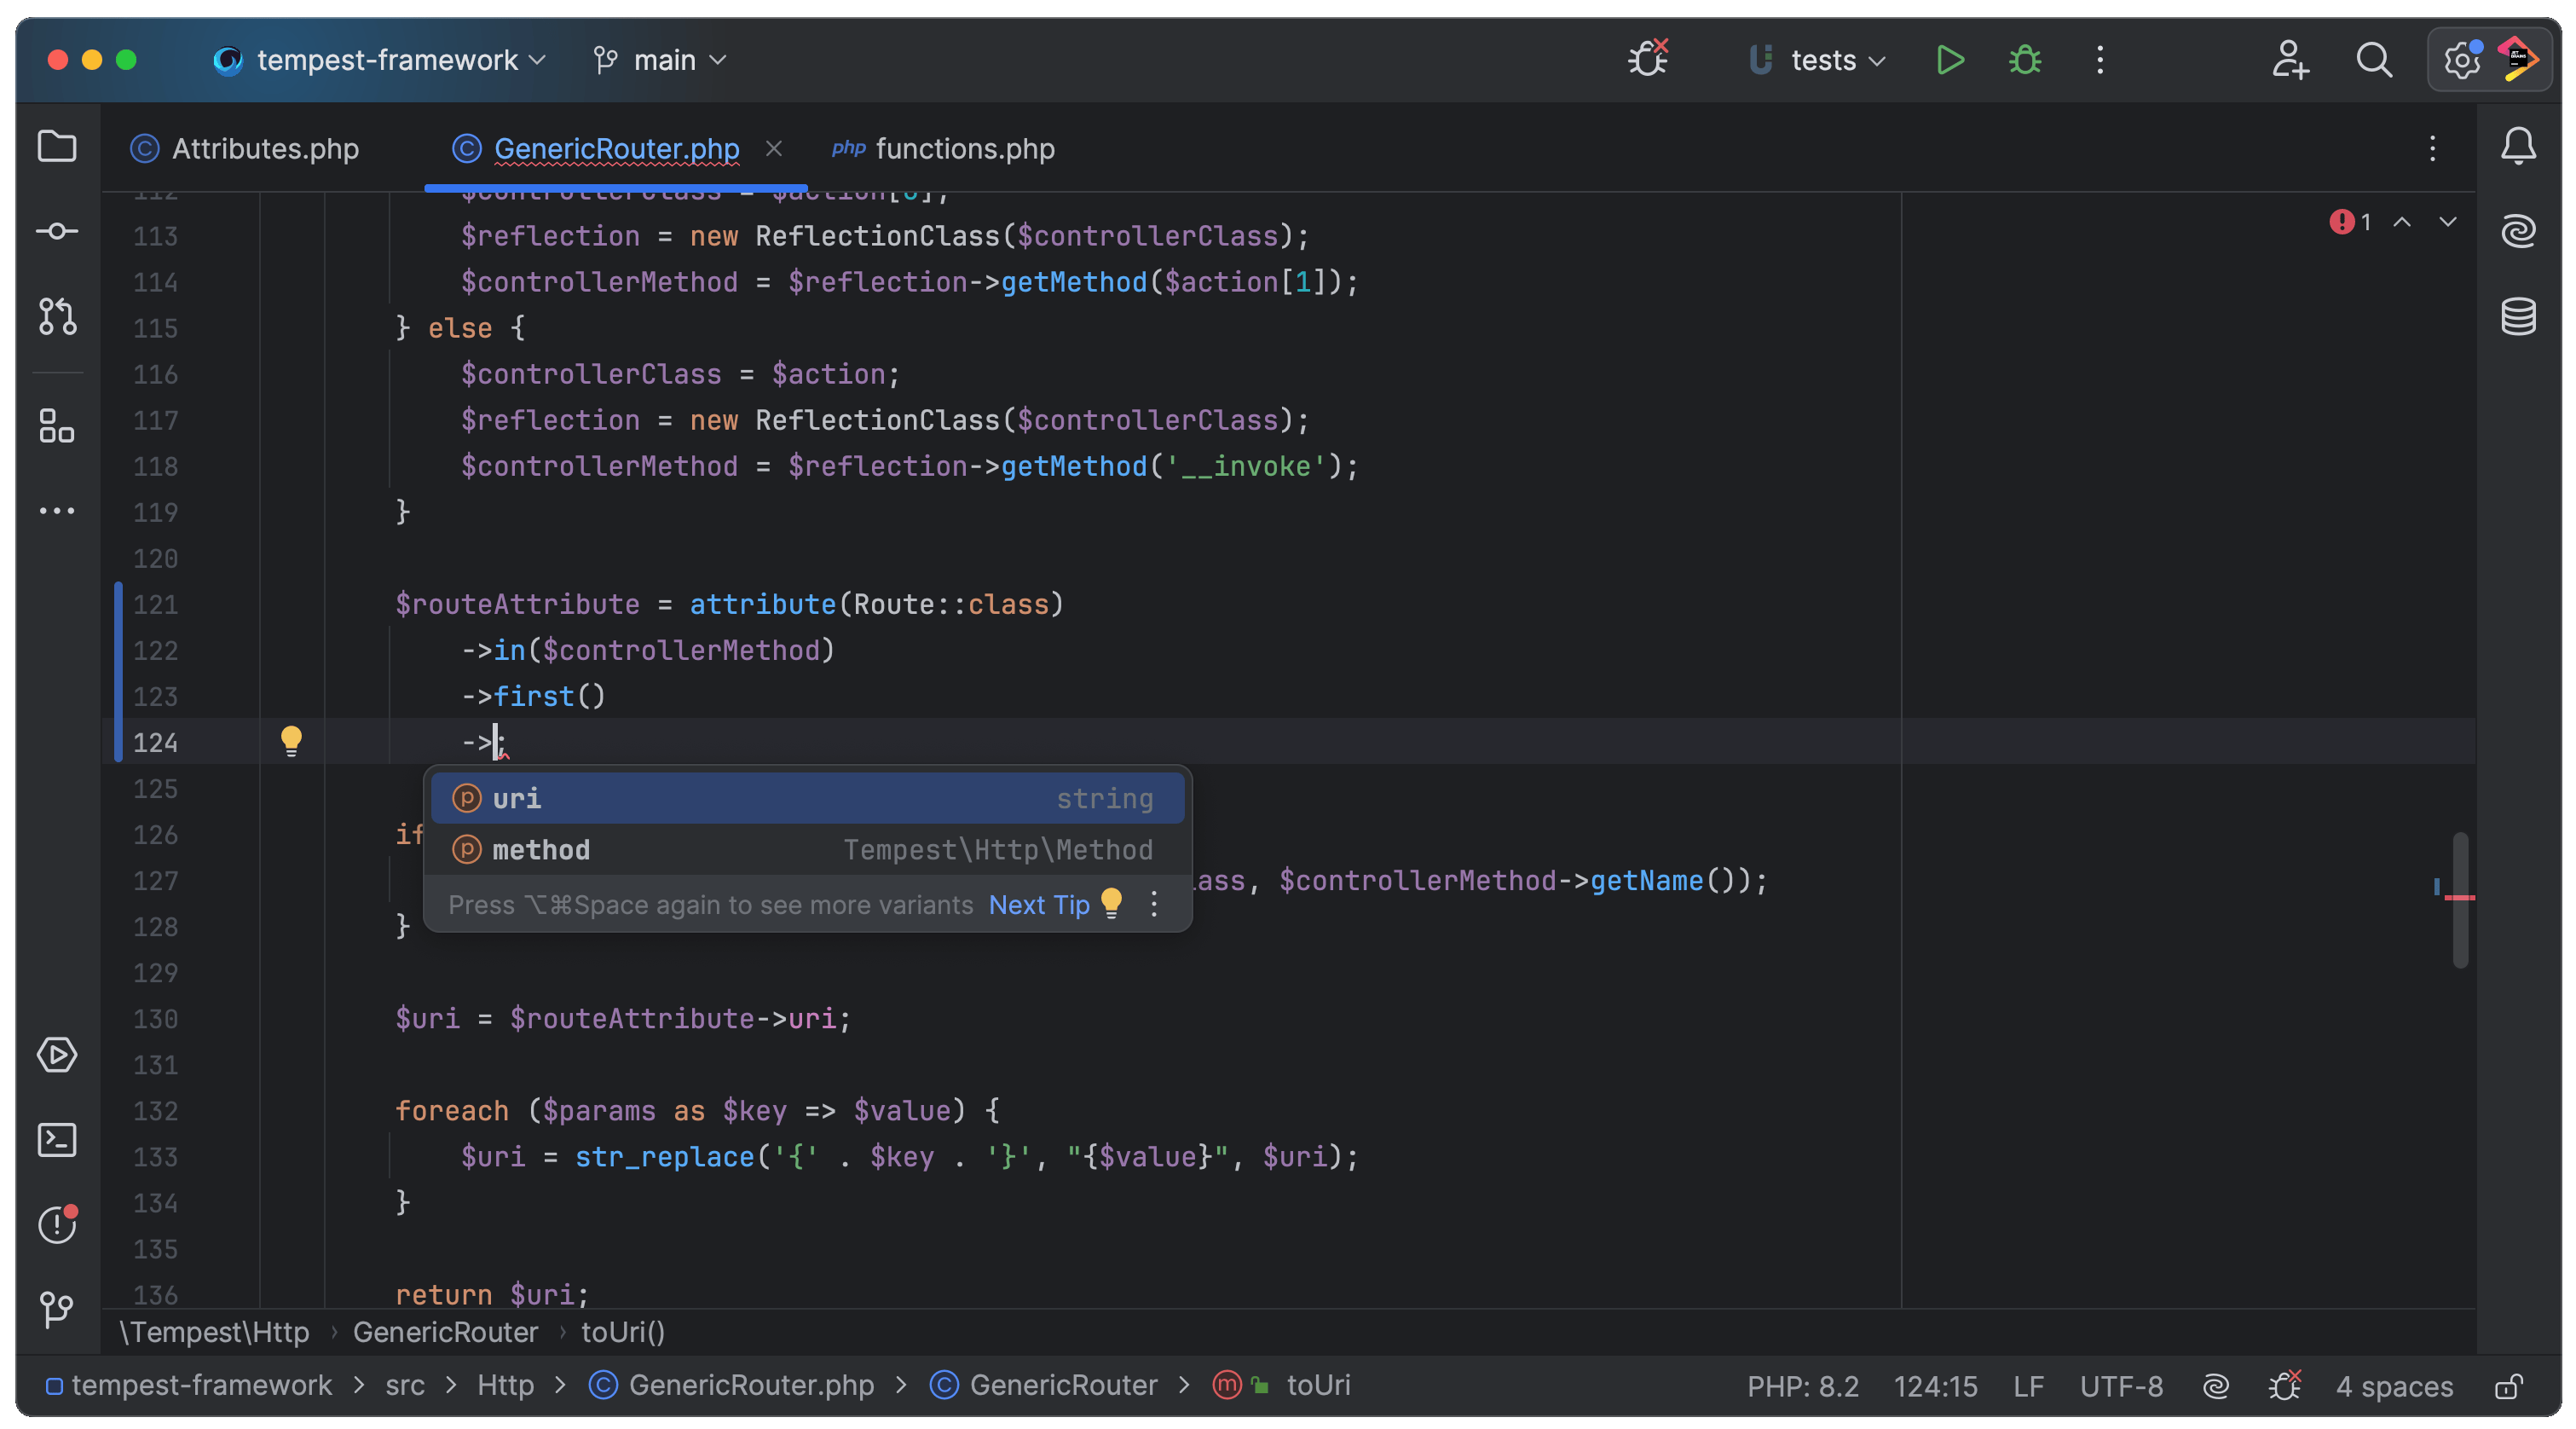This screenshot has height=1429, width=2576.
Task: Open the Problems tool window
Action: [56, 1224]
